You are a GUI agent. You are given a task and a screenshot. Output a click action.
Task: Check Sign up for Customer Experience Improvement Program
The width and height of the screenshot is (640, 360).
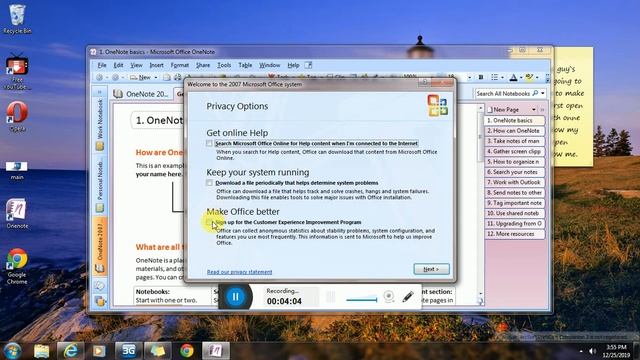tap(209, 222)
